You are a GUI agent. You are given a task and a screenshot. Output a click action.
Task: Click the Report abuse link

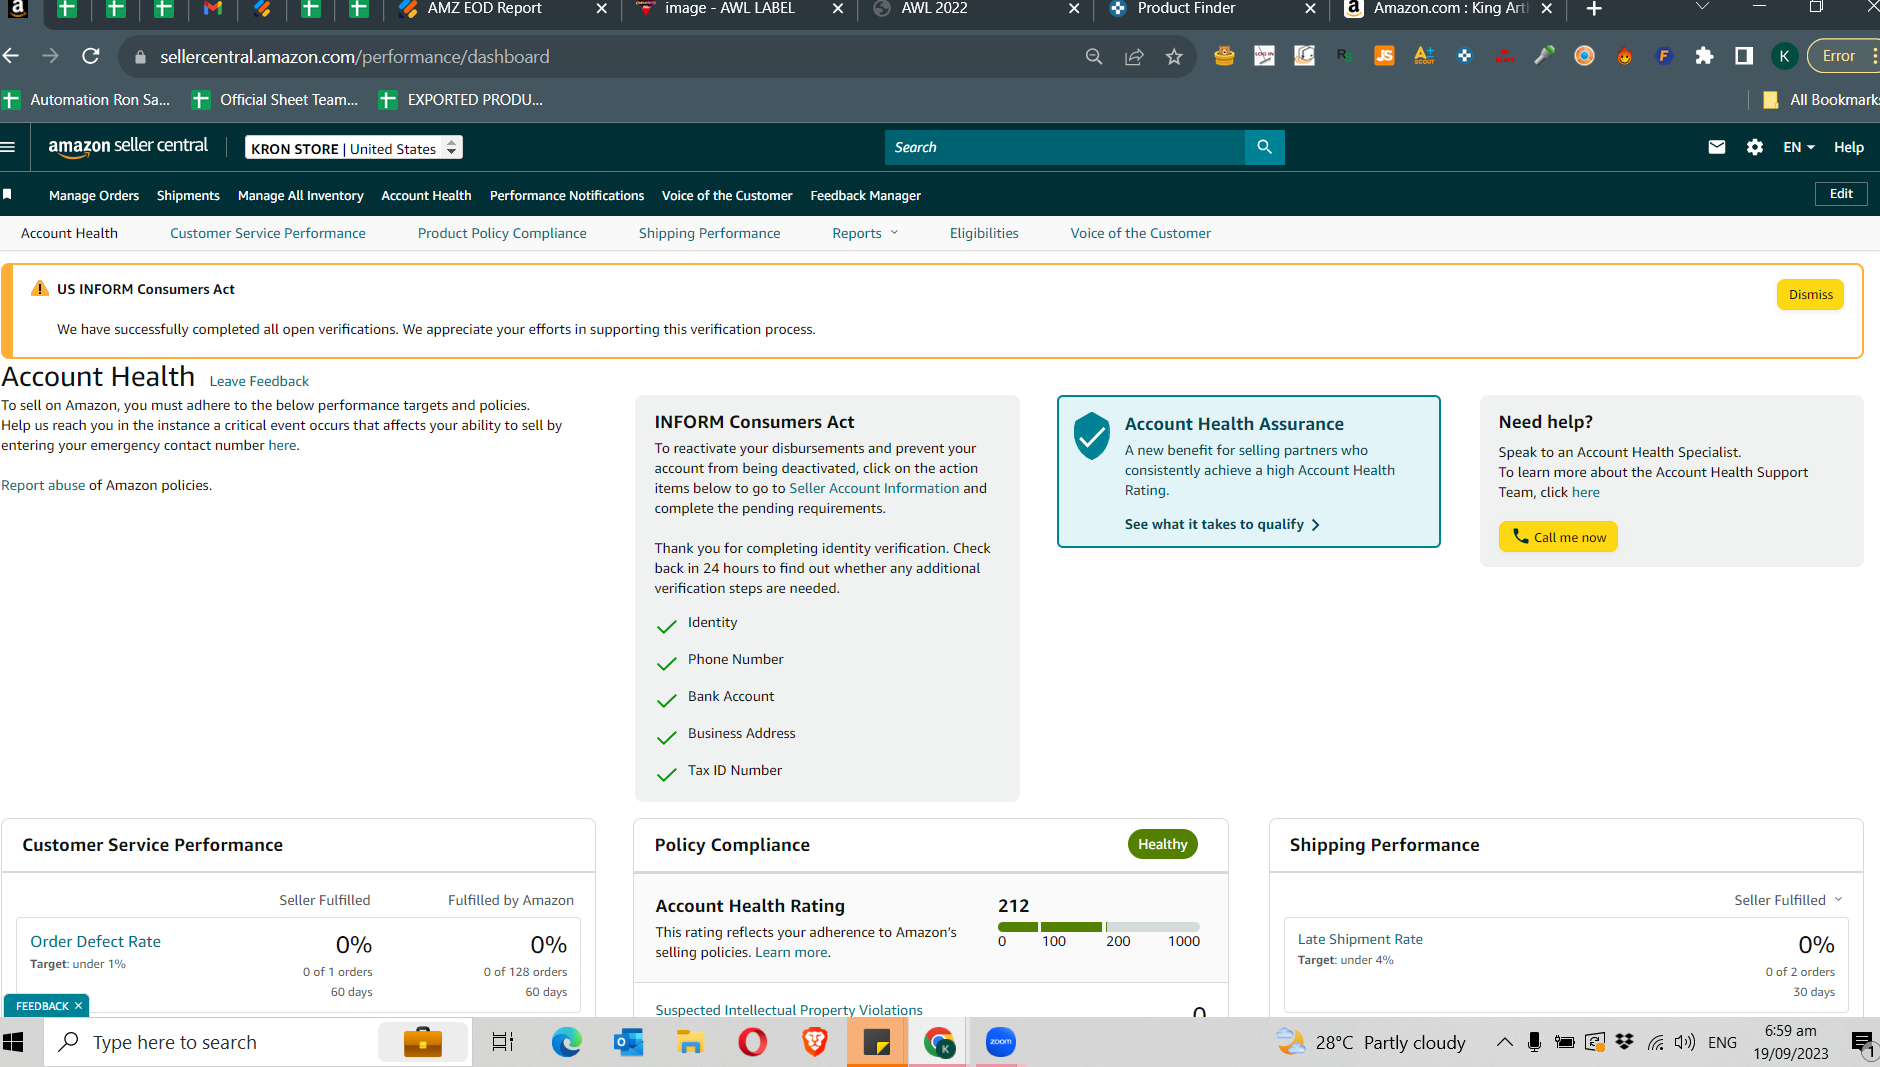click(43, 485)
